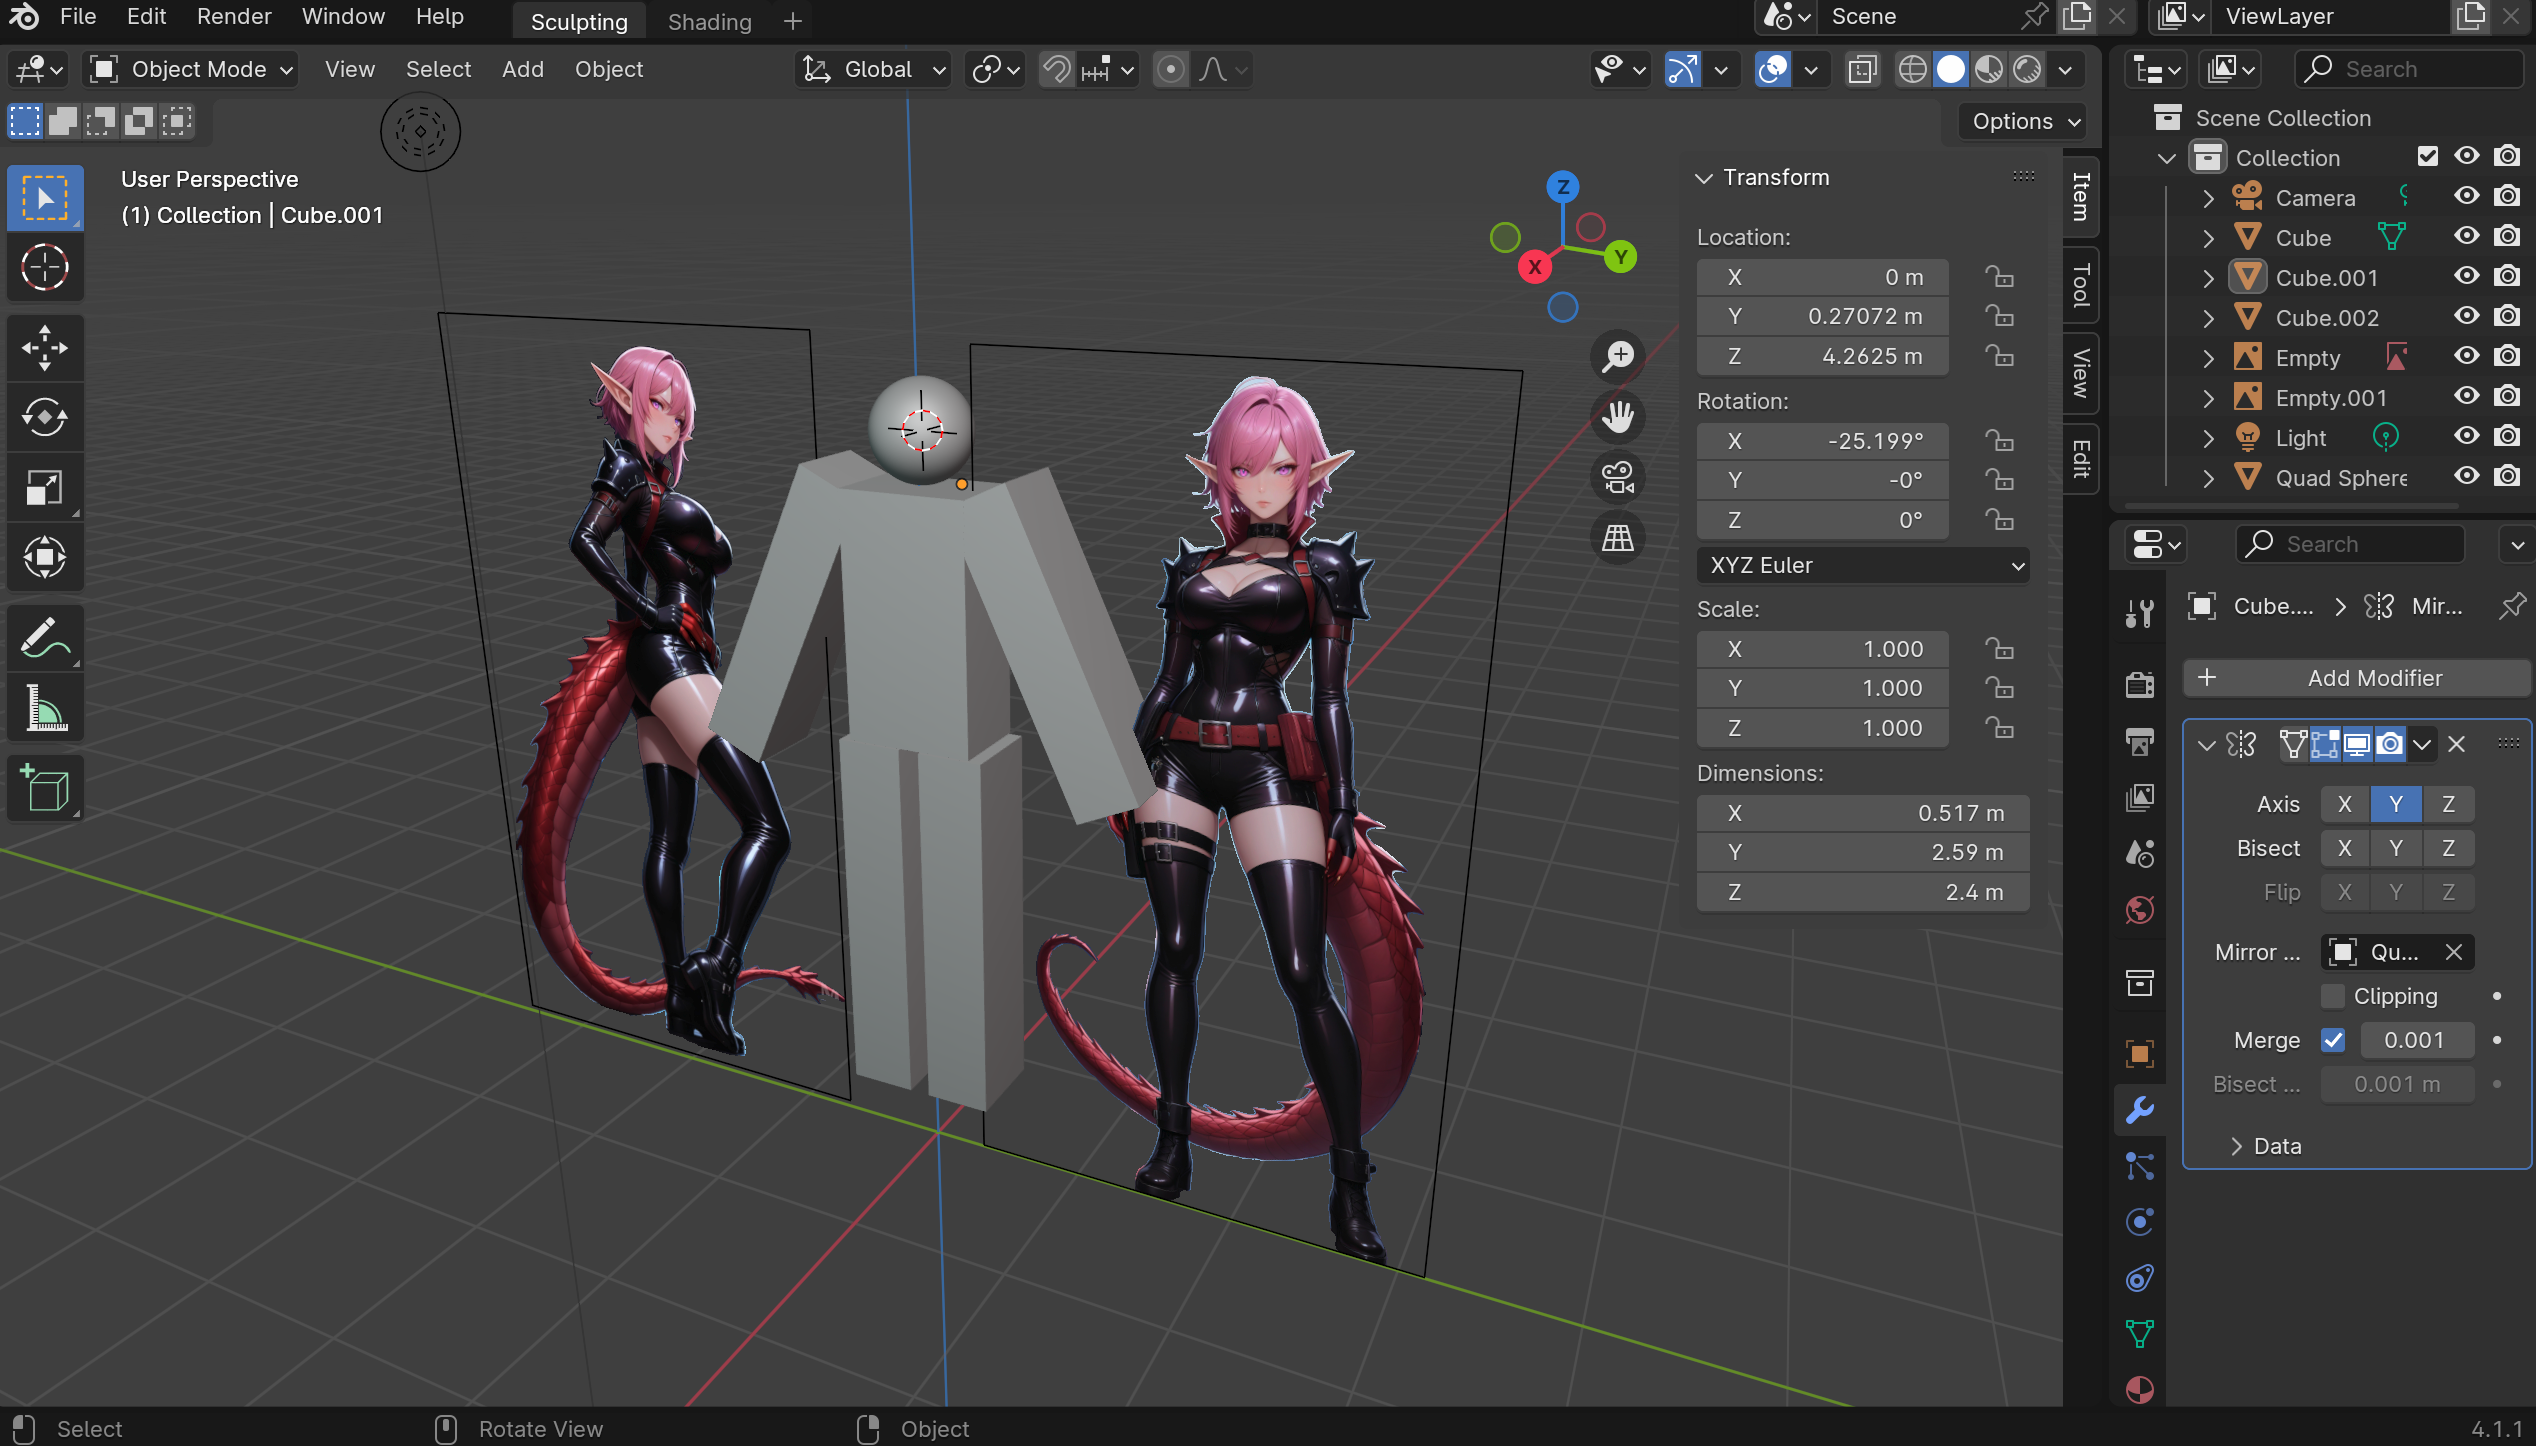
Task: Open the Particles properties tab
Action: pyautogui.click(x=2140, y=1166)
